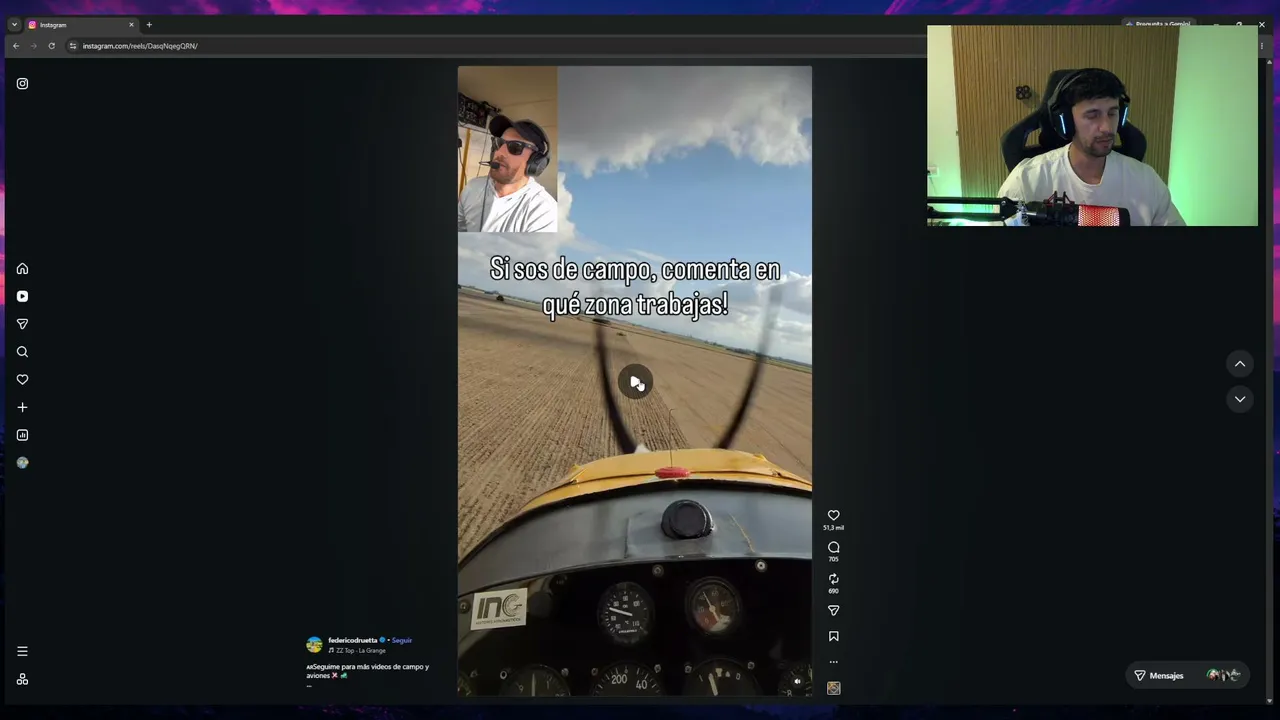The image size is (1280, 720).
Task: Open Search in the Instagram sidebar
Action: [x=22, y=352]
